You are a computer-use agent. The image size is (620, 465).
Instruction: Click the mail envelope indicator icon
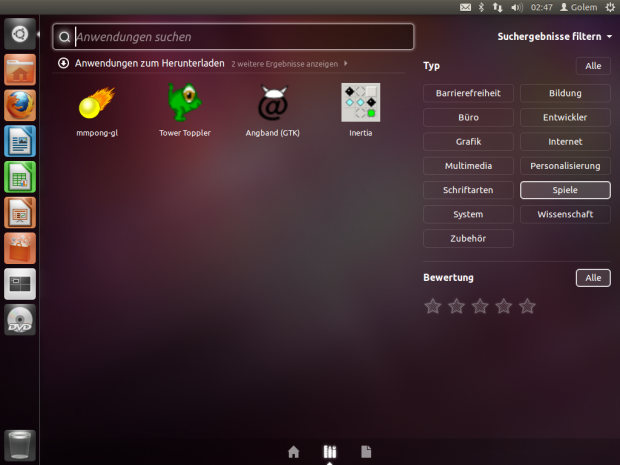point(465,7)
